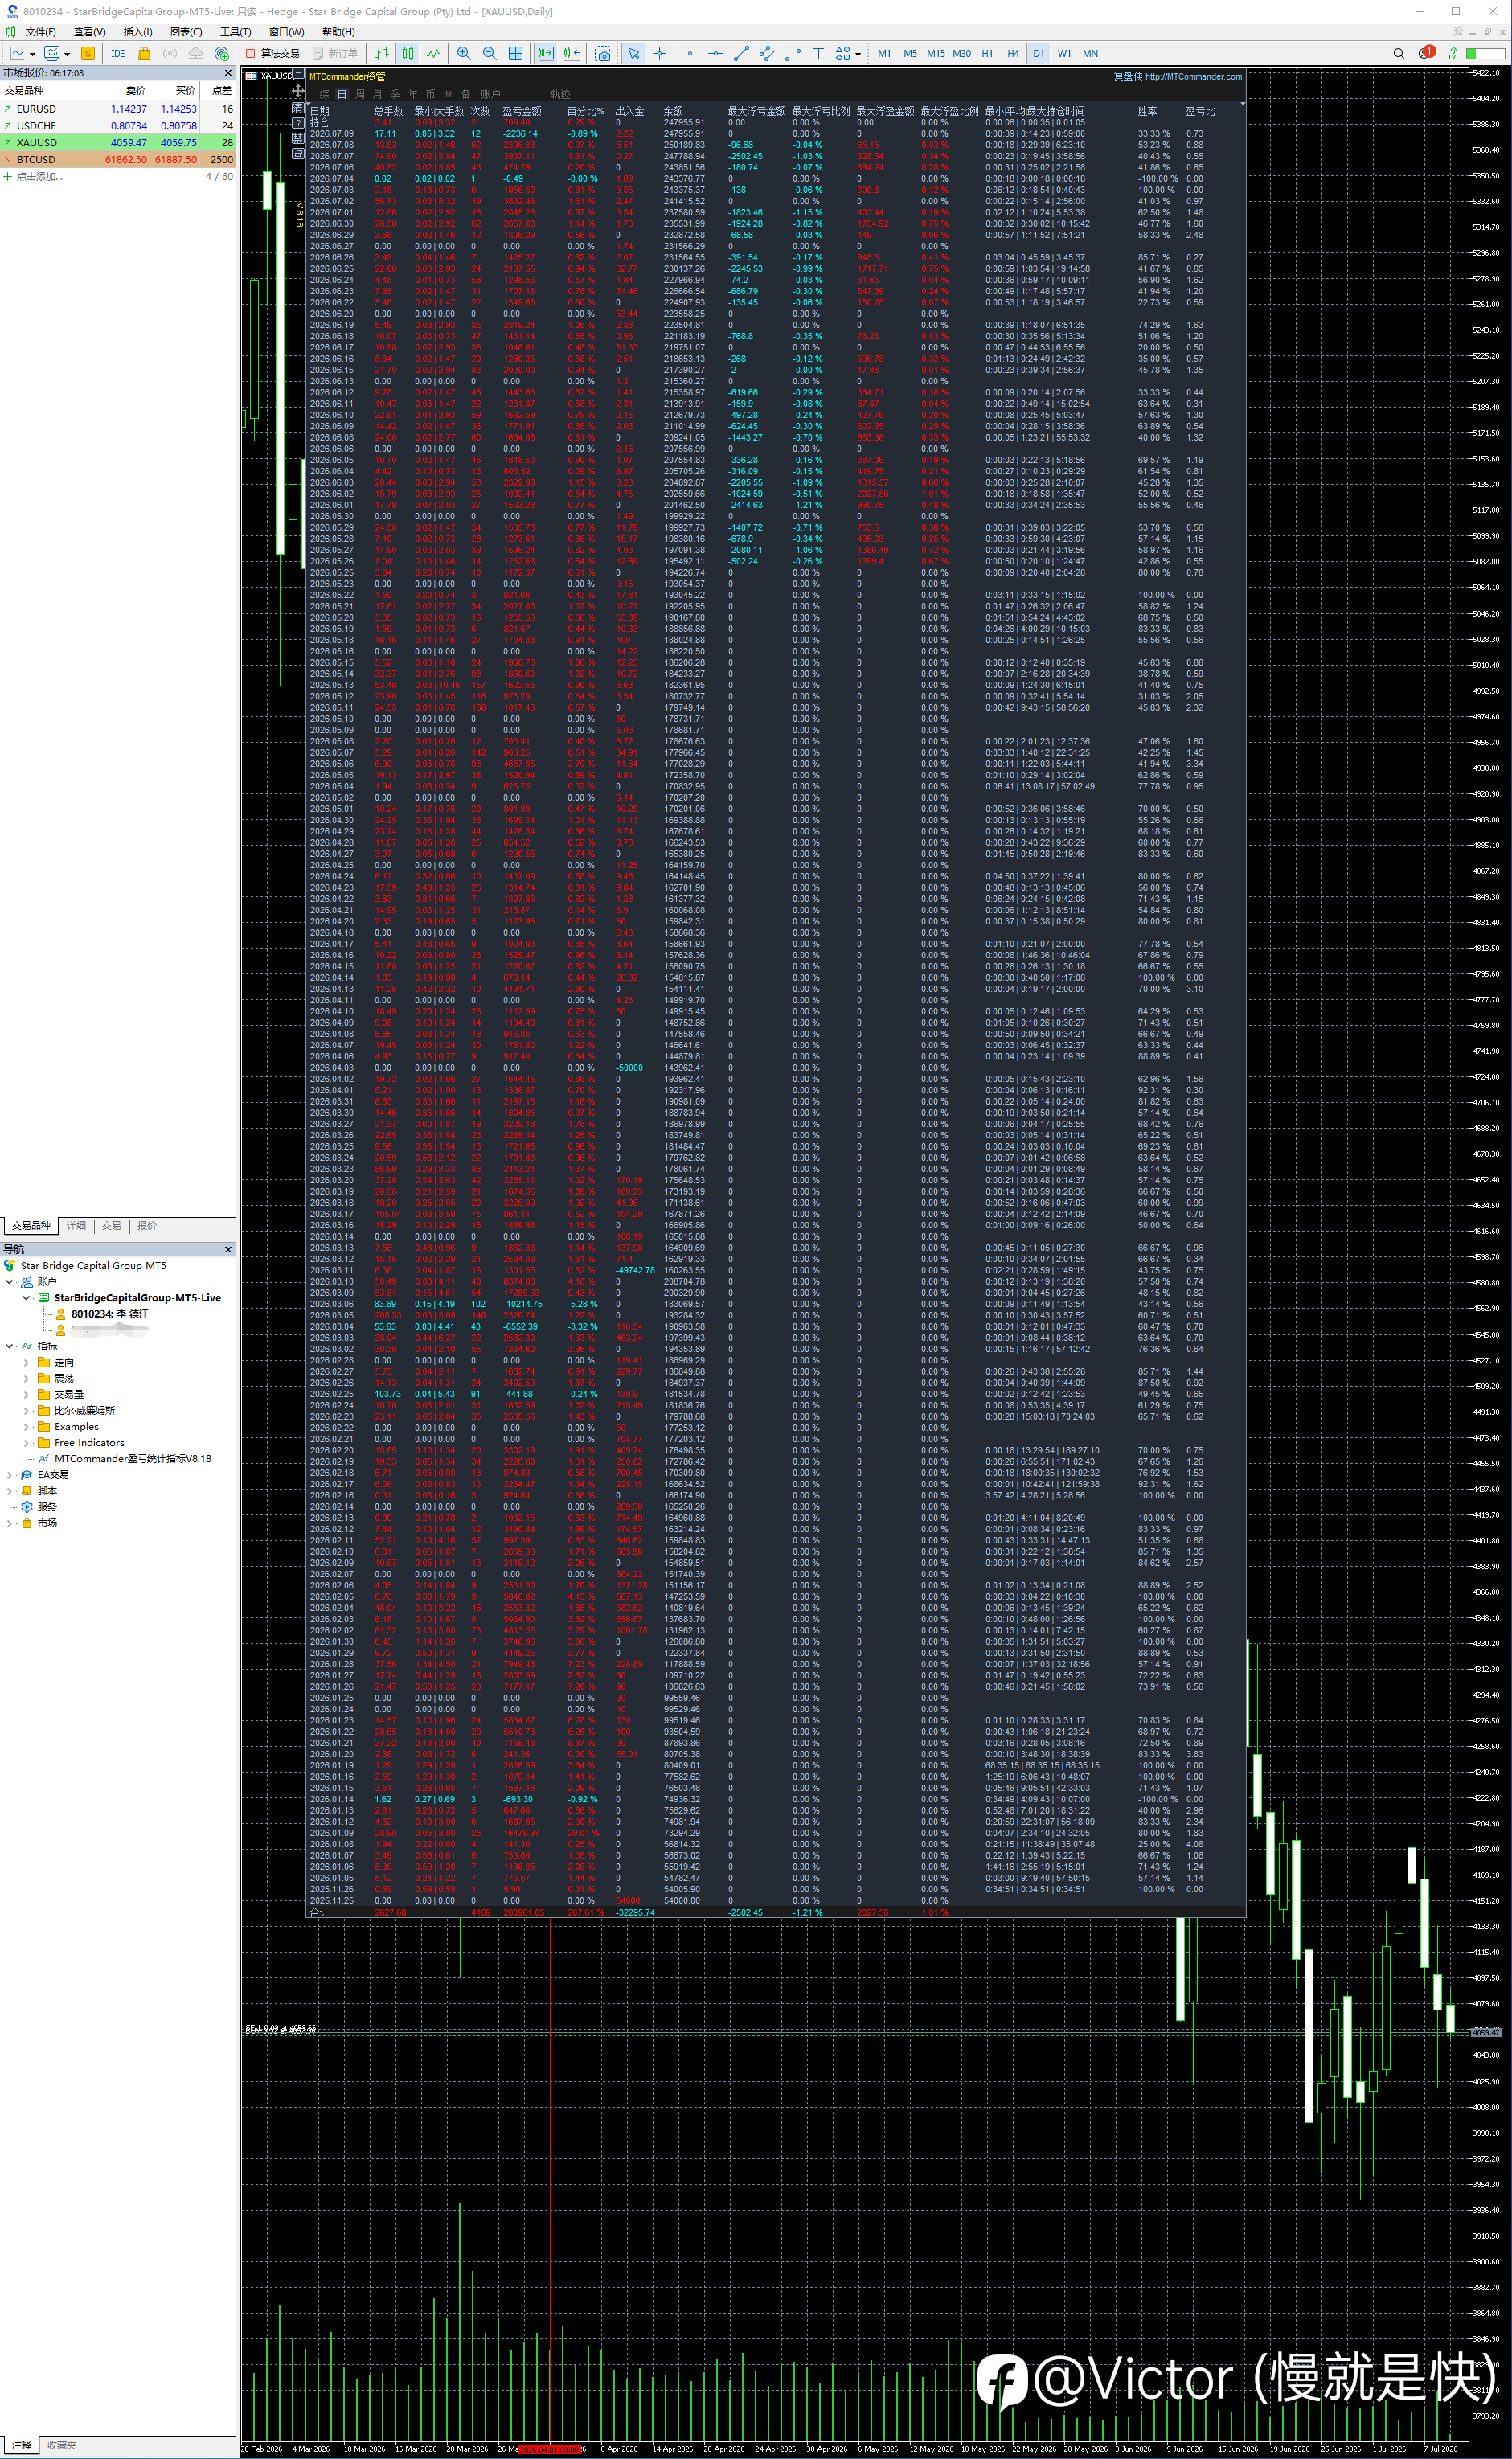Click the search magnifier icon at top right
Viewport: 1512px width, 2459px height.
(x=1399, y=54)
